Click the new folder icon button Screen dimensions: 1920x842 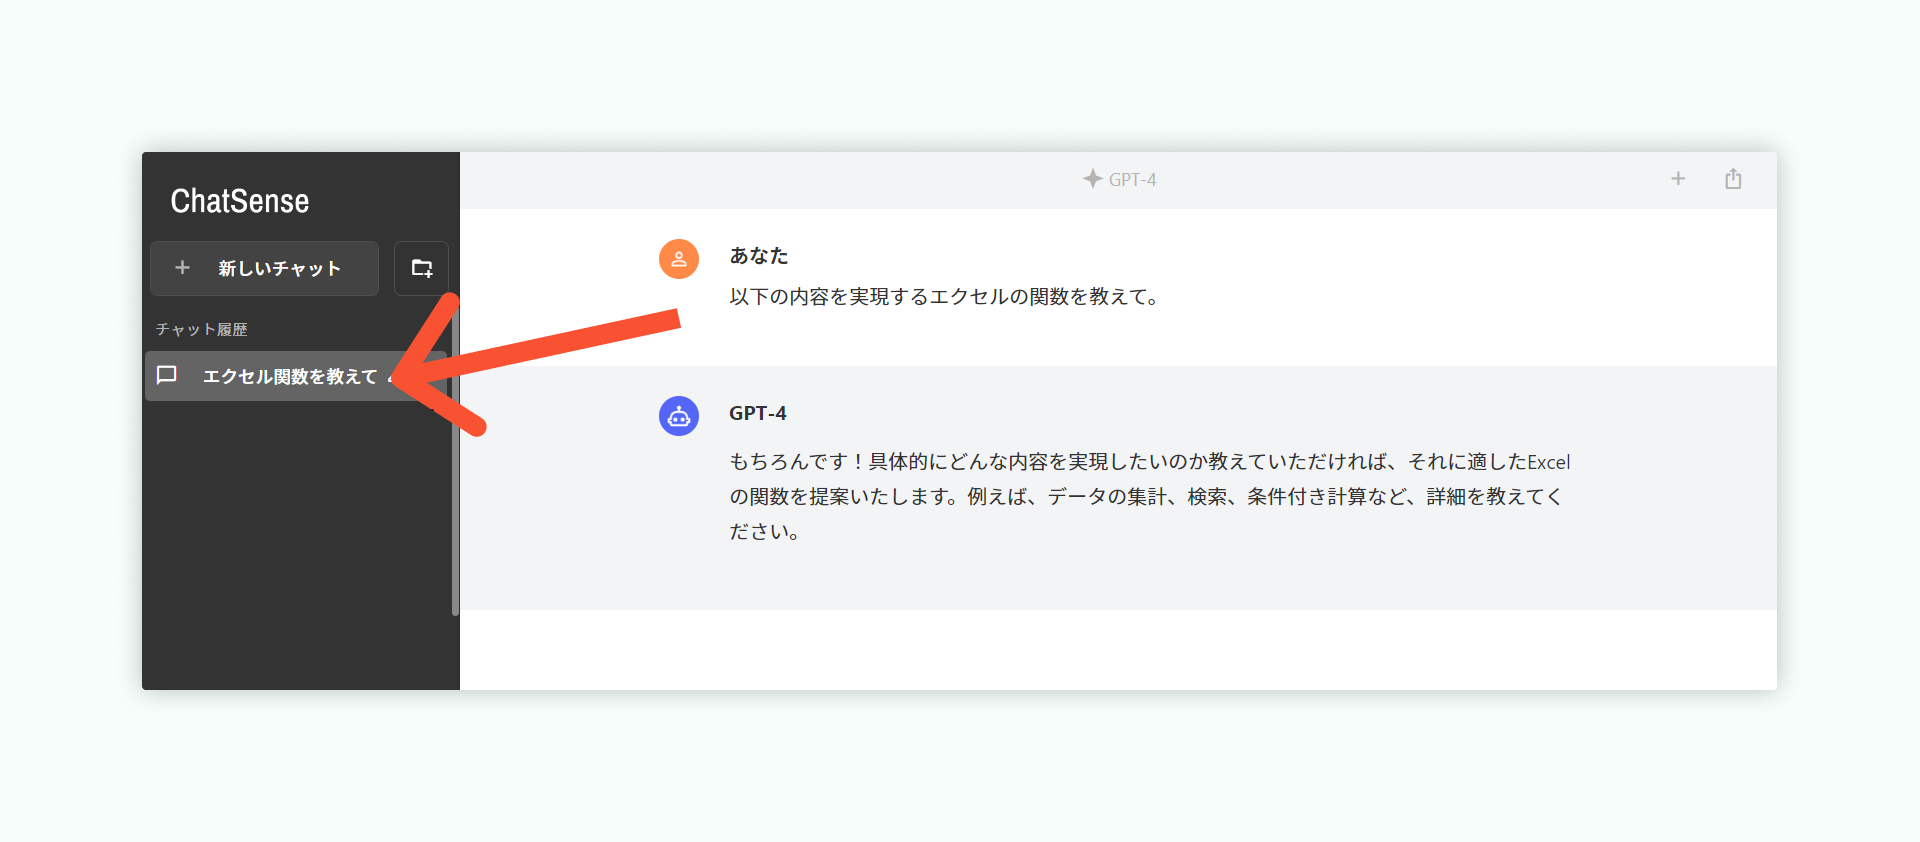(421, 268)
